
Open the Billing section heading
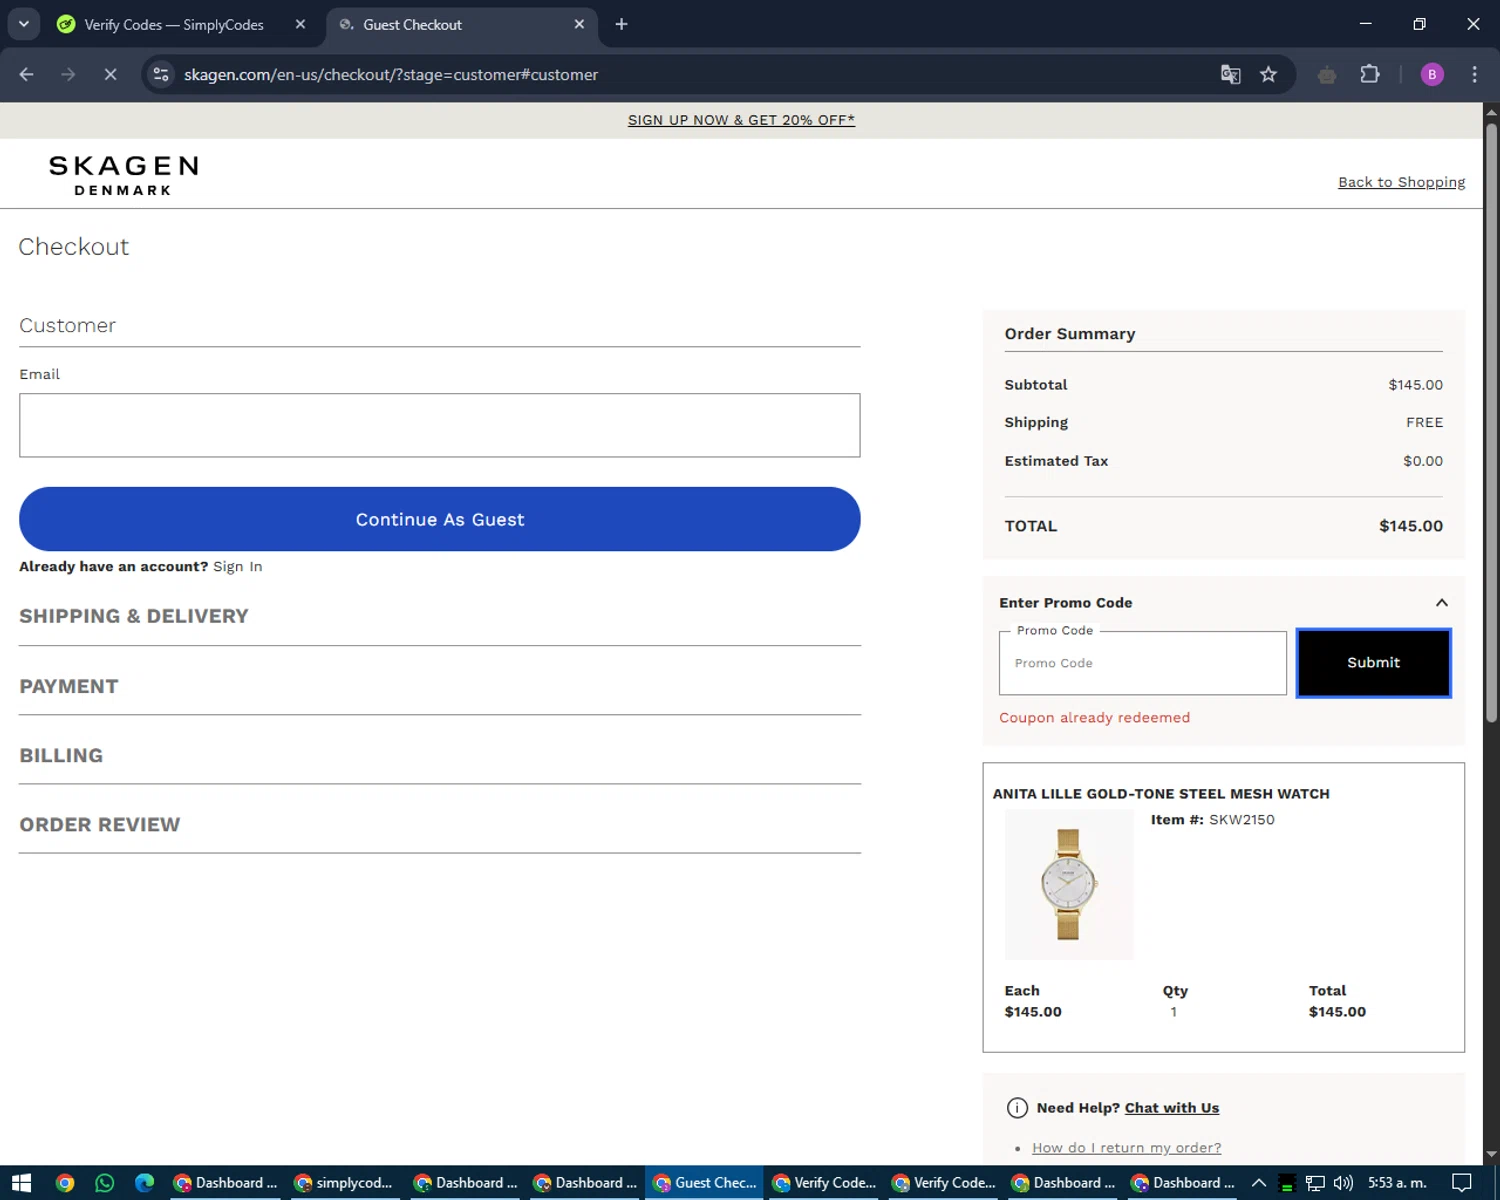click(61, 755)
